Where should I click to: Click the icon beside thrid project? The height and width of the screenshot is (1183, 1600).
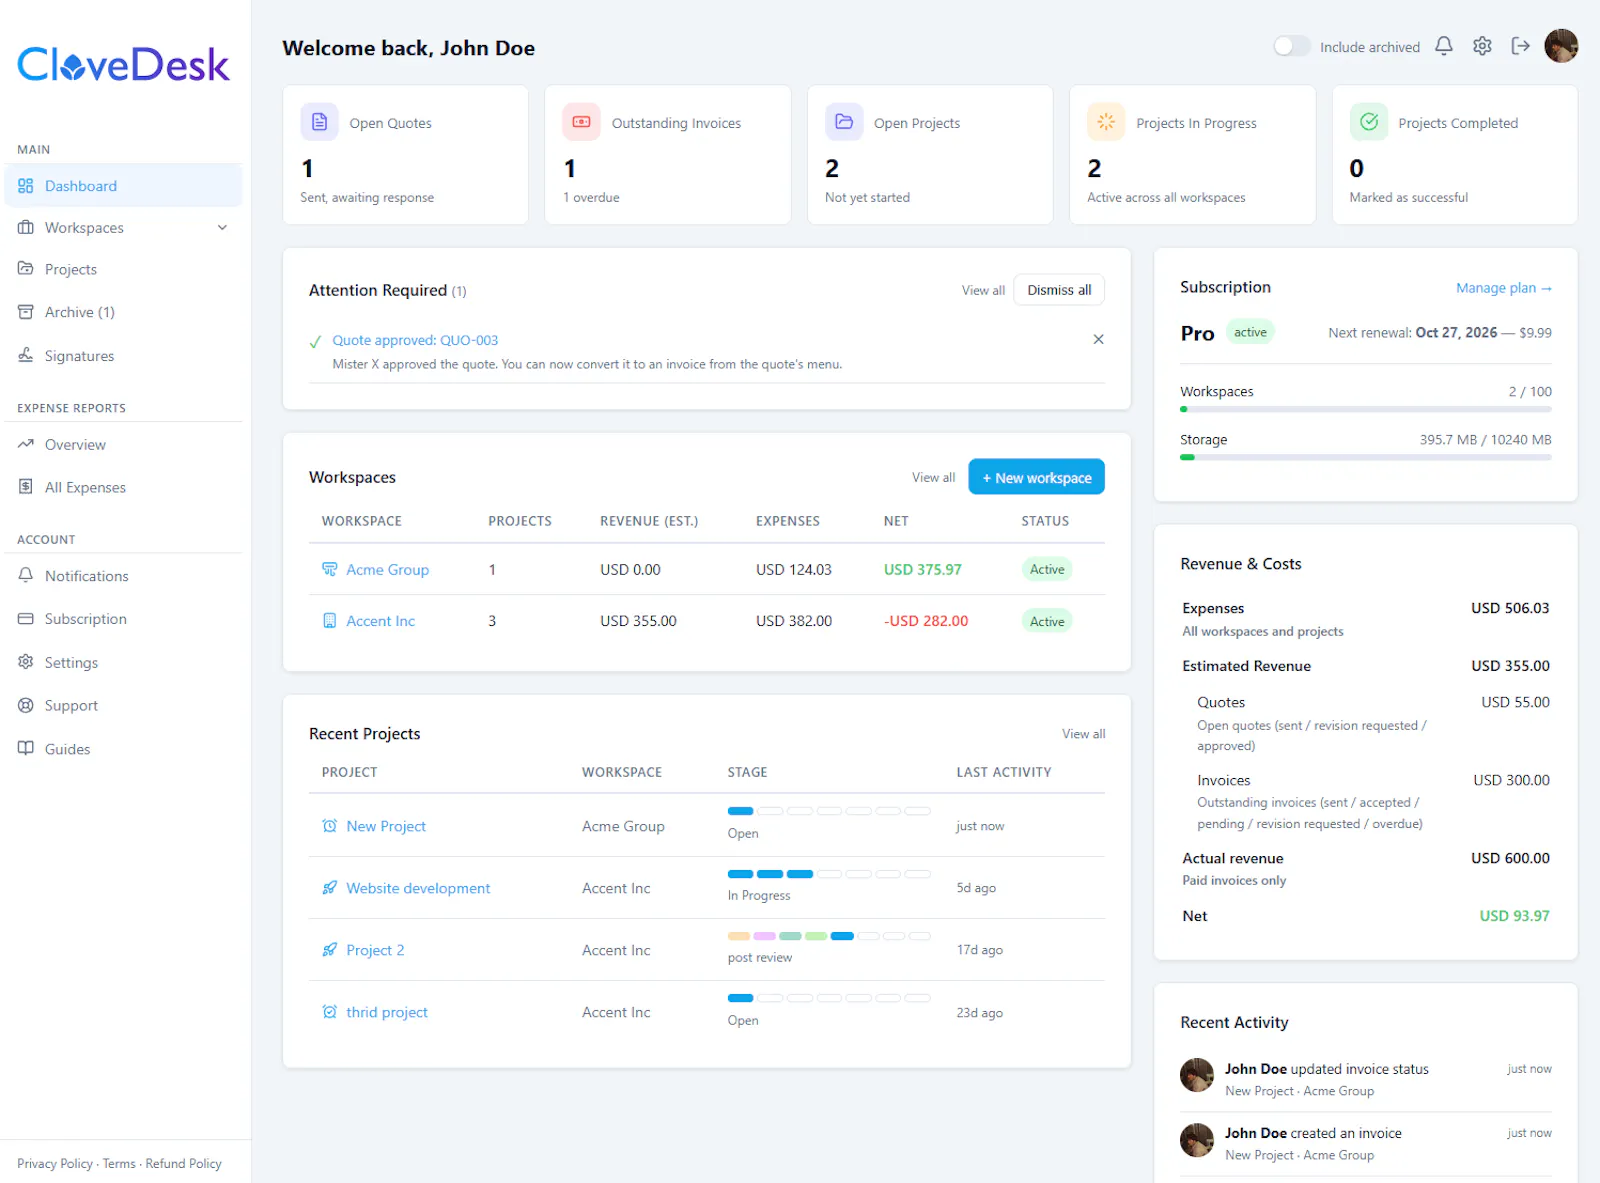(329, 1012)
